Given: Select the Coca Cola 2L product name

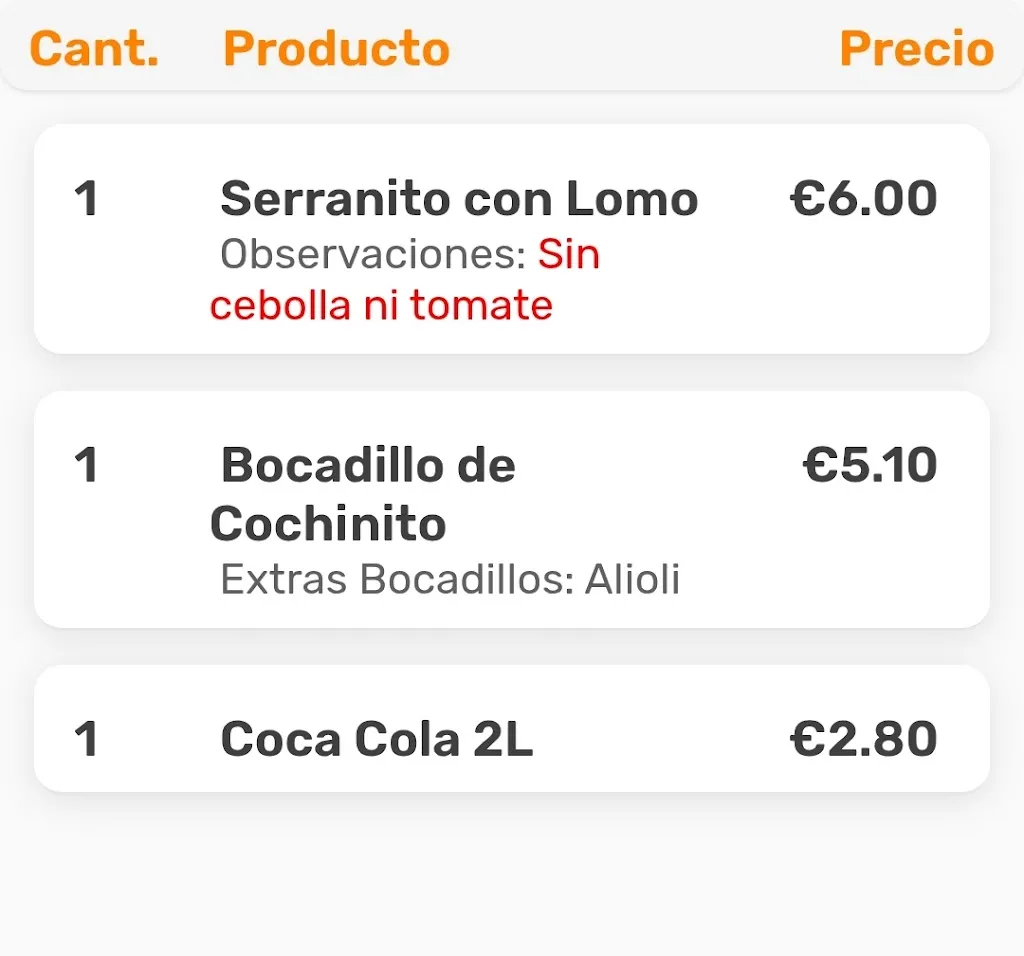Looking at the screenshot, I should coord(377,740).
